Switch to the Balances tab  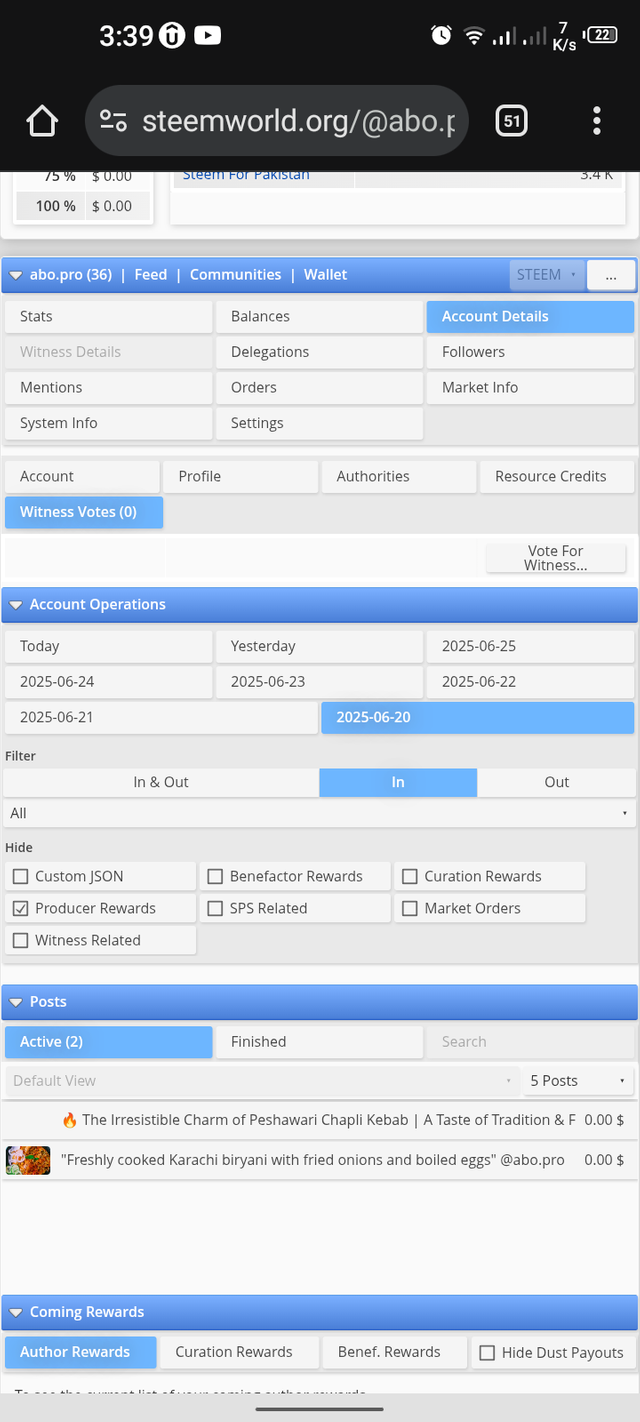point(319,316)
